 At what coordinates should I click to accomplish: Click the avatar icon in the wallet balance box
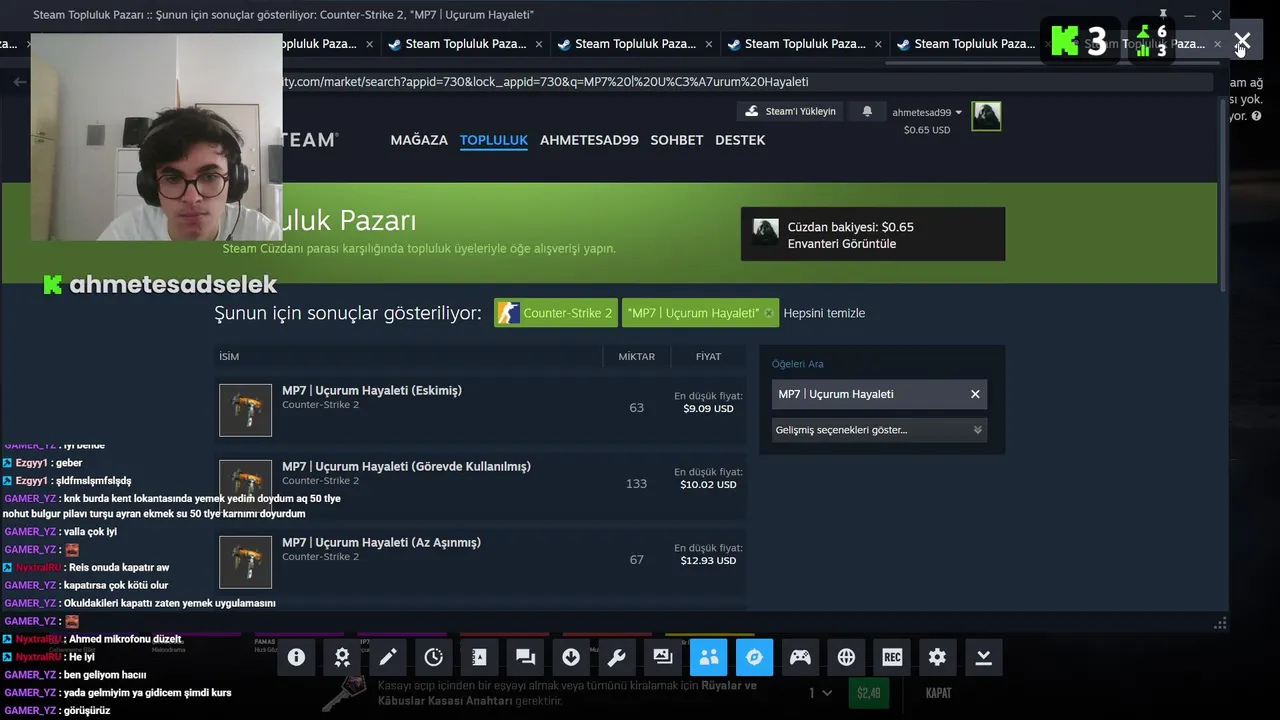[x=766, y=232]
